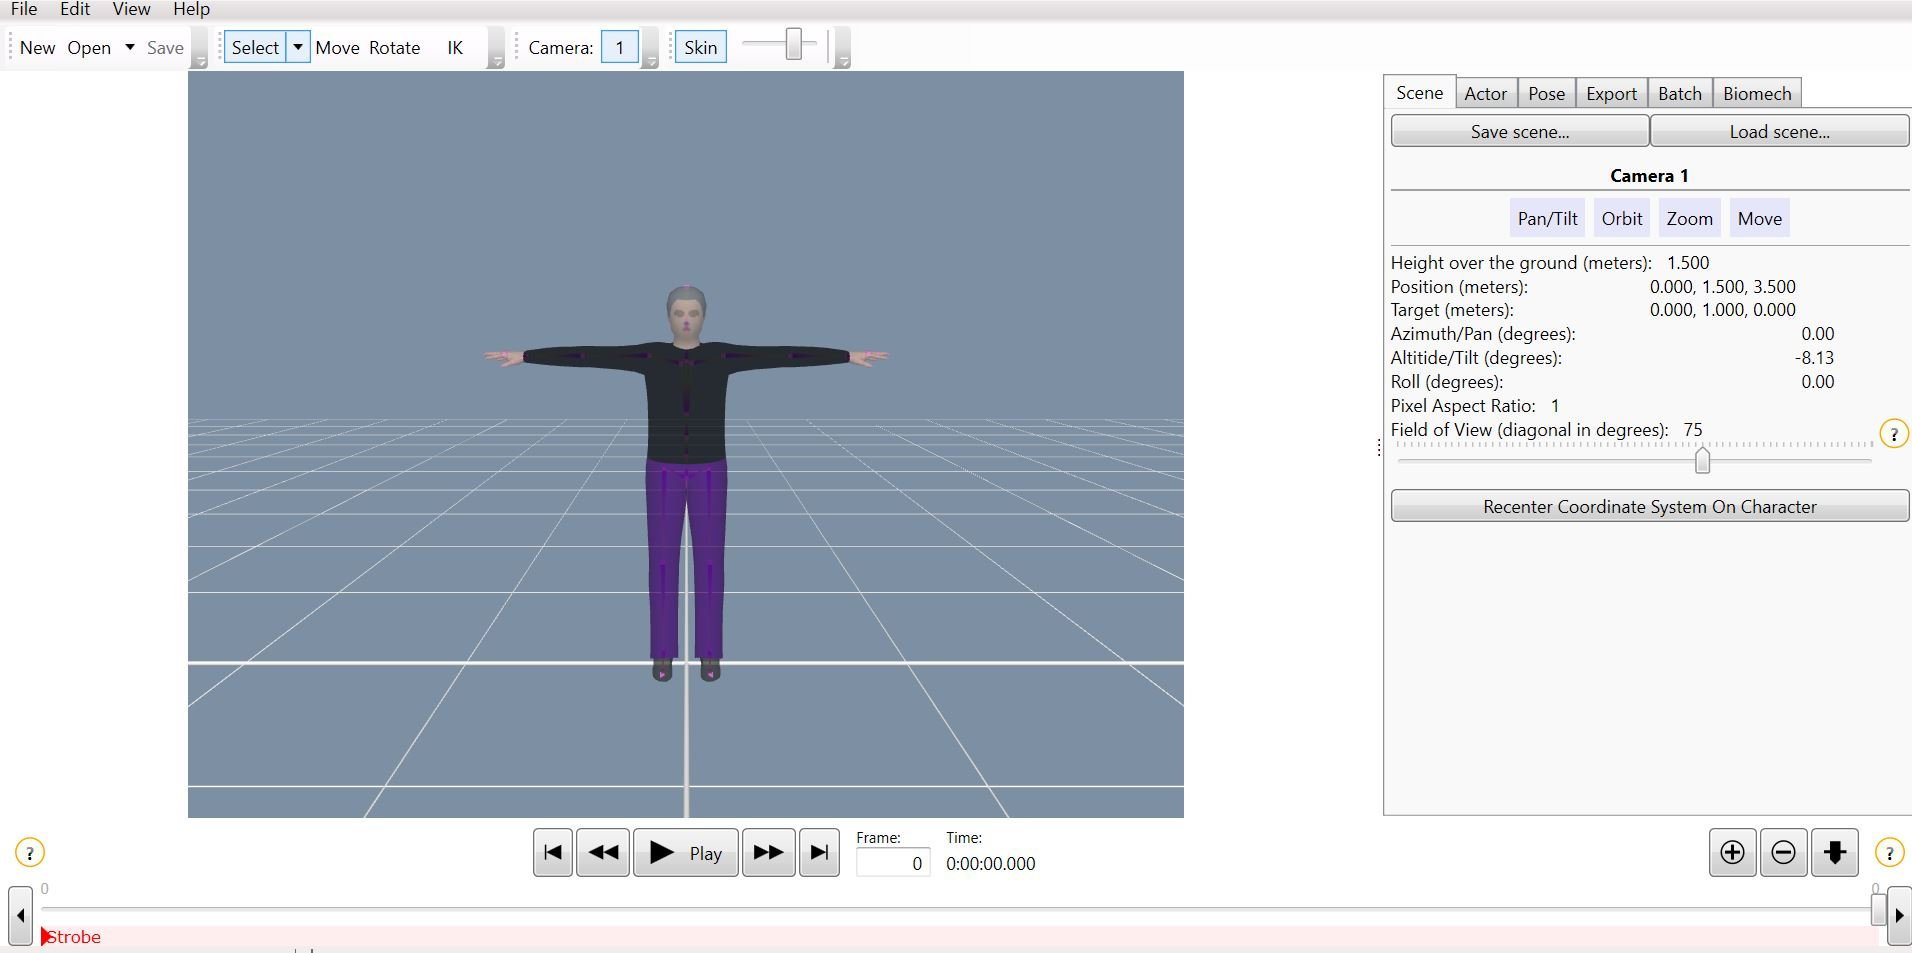Select Camera 1 button
This screenshot has height=953, width=1912.
pyautogui.click(x=620, y=48)
